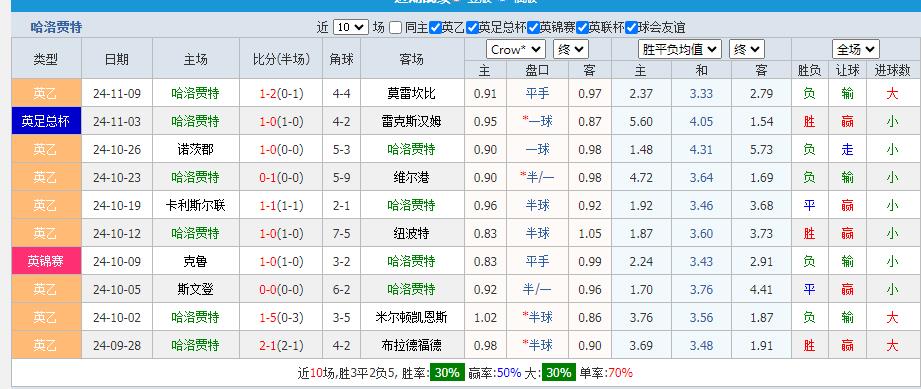Screen dimensions: 921x389
Task: Open opponent 纽波特 team link
Action: [x=412, y=233]
